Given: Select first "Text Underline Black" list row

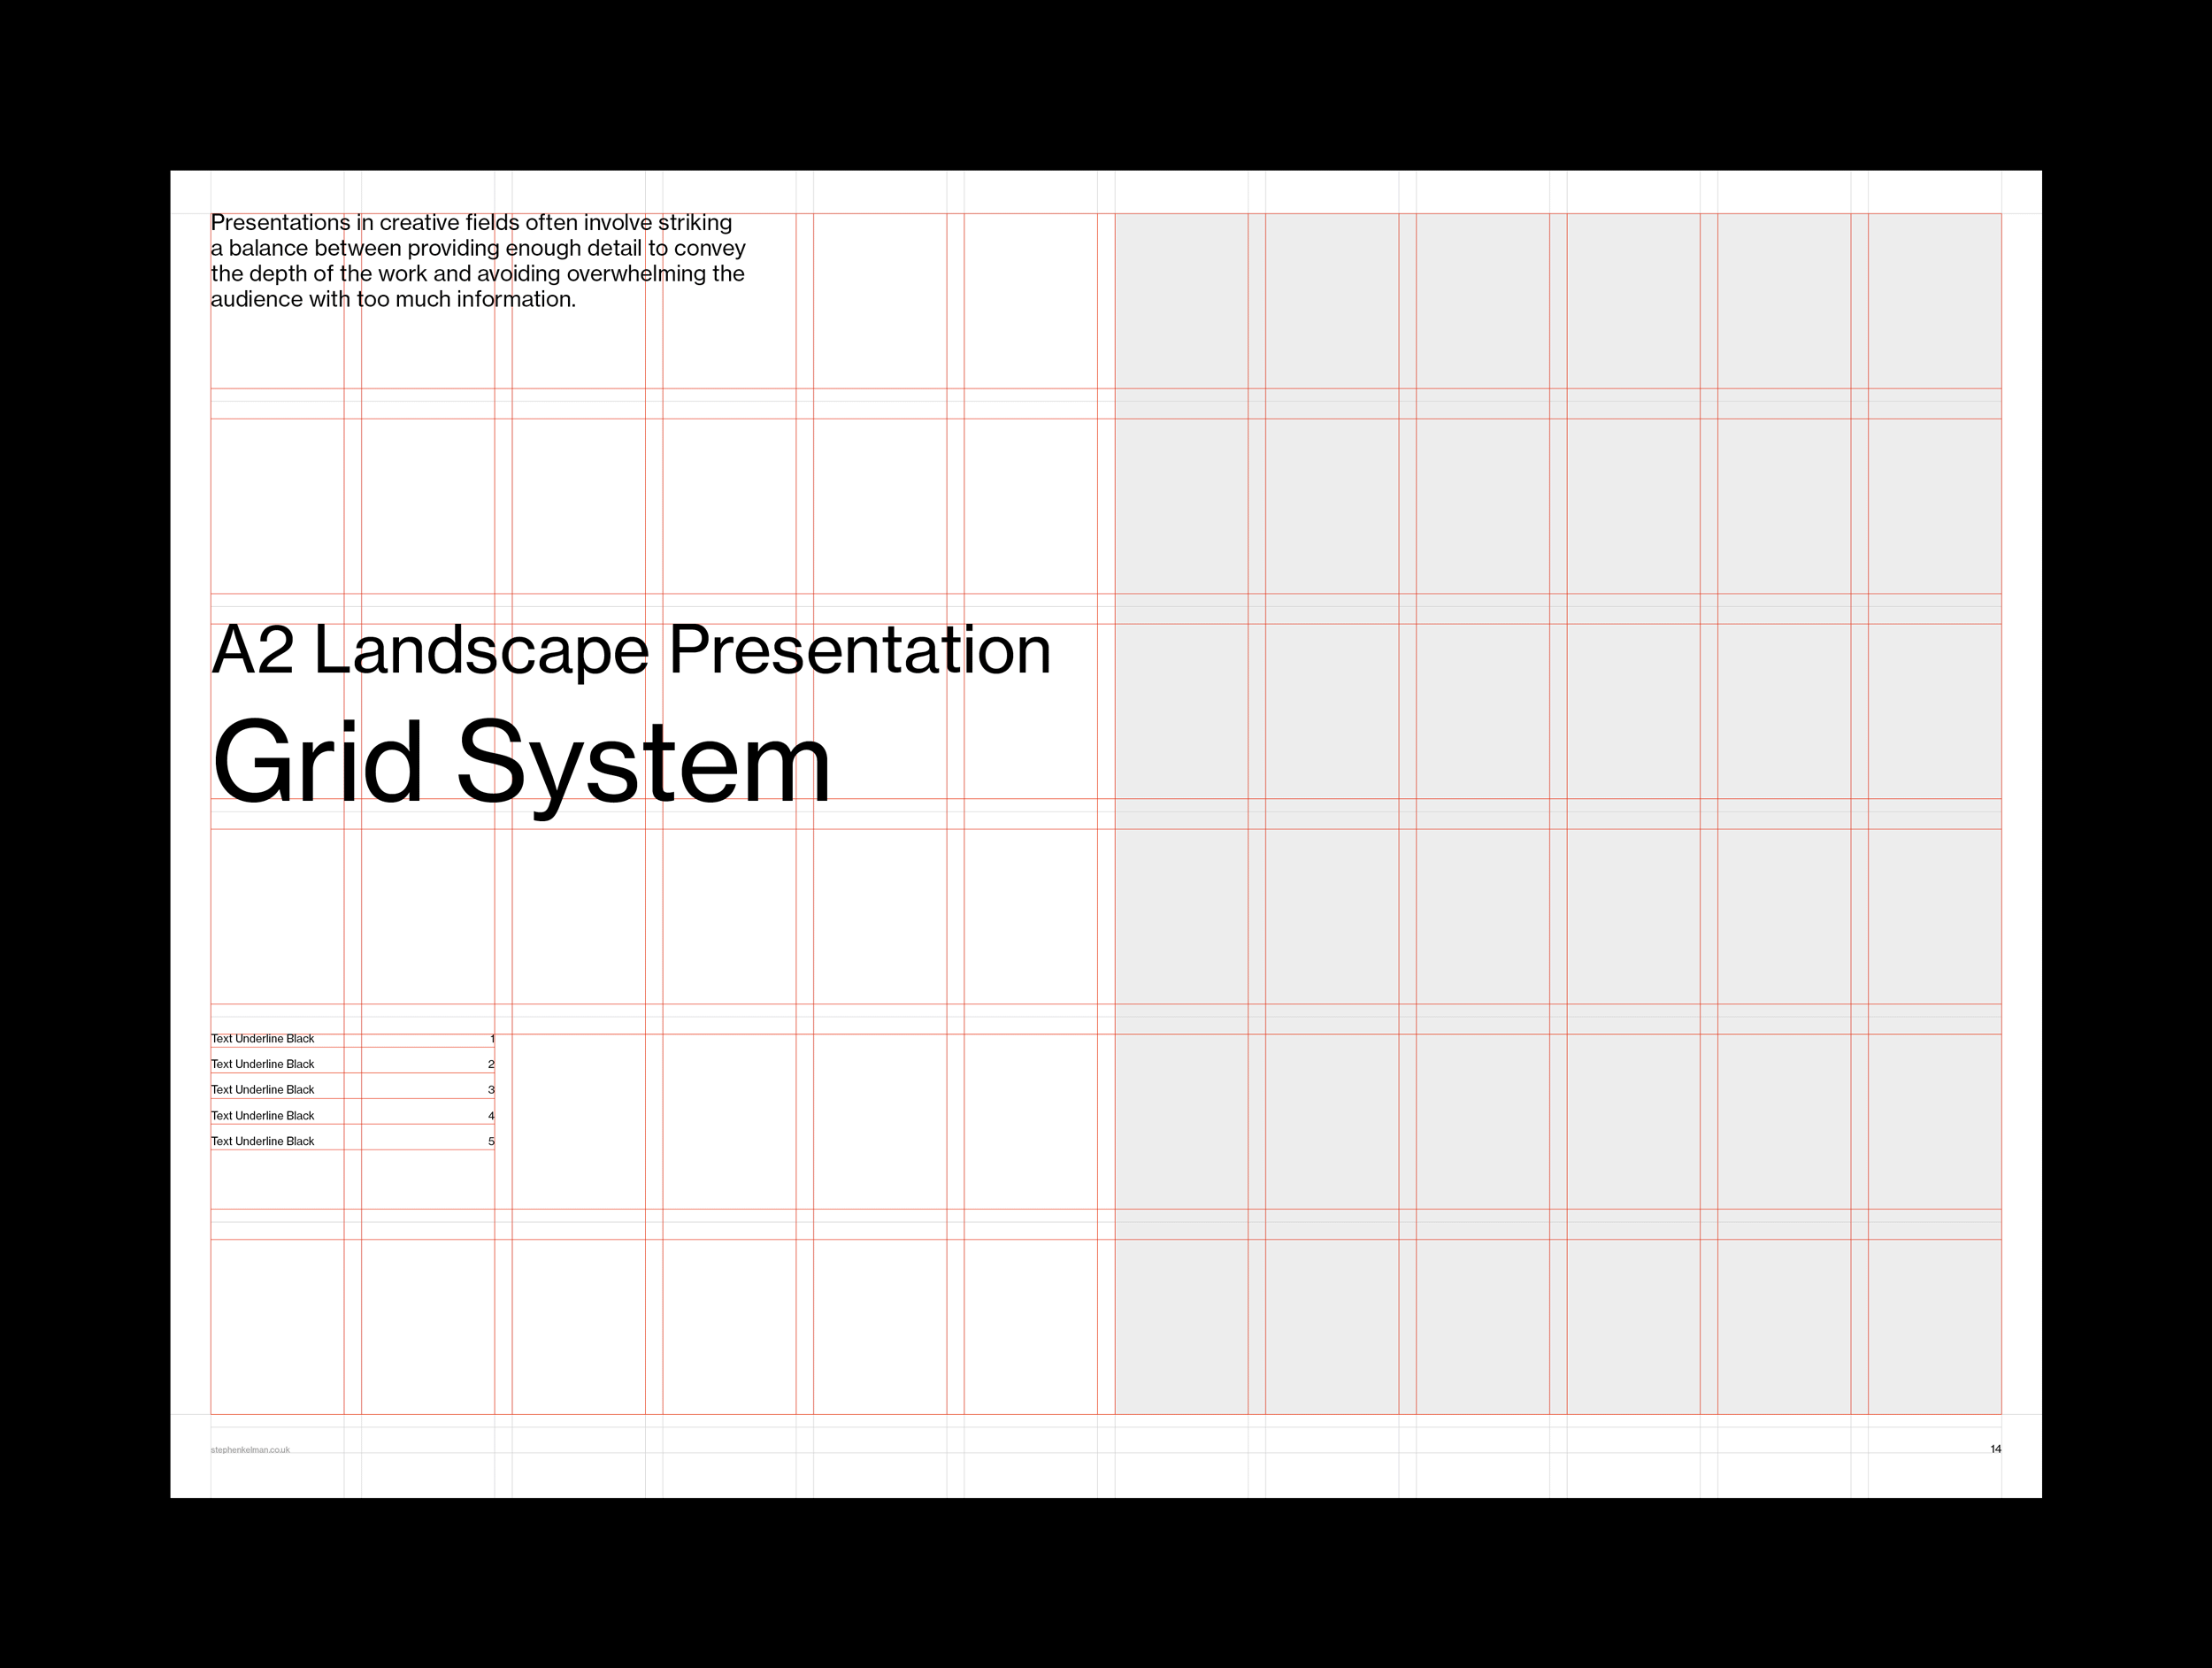Looking at the screenshot, I should [x=263, y=1039].
